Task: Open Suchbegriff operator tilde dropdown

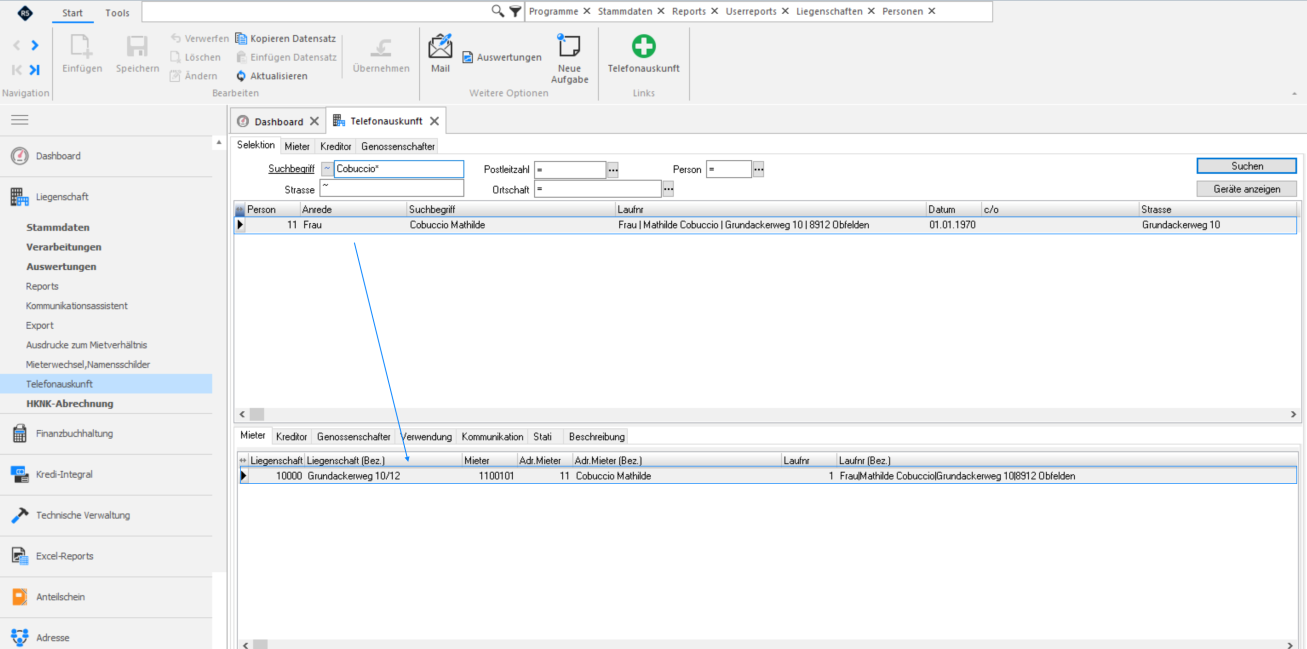Action: [x=326, y=169]
